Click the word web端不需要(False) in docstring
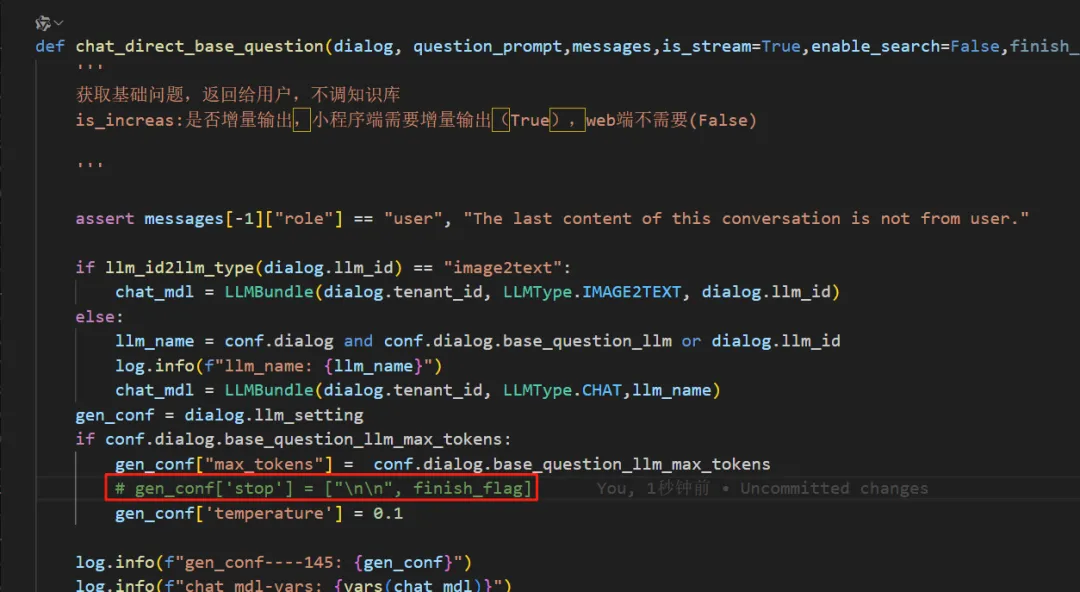Viewport: 1080px width, 592px height. [672, 121]
